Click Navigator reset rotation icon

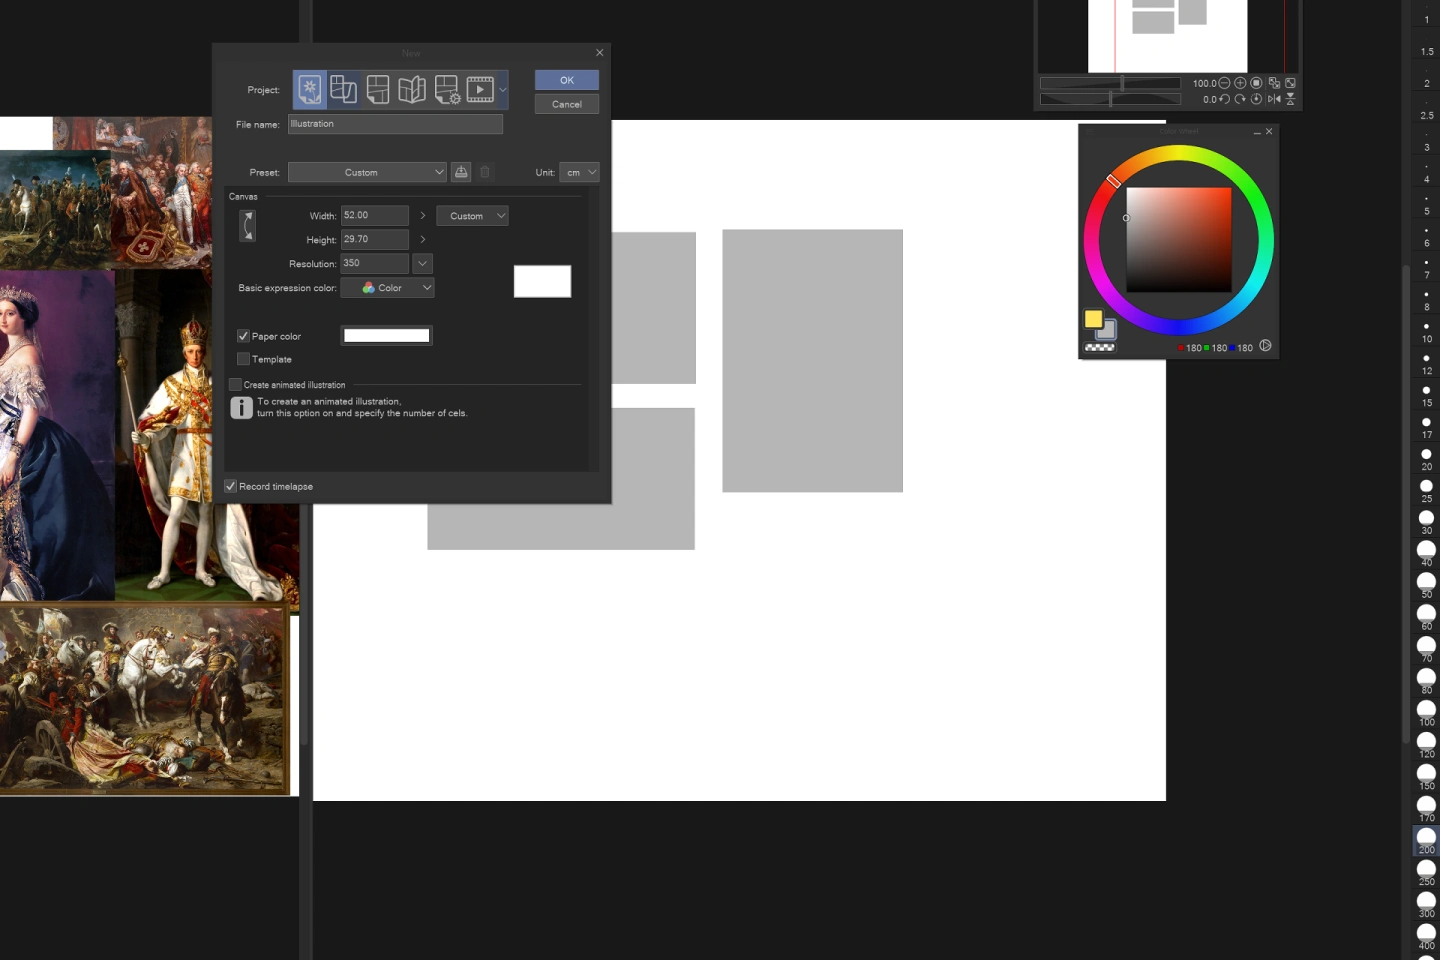coord(1256,99)
